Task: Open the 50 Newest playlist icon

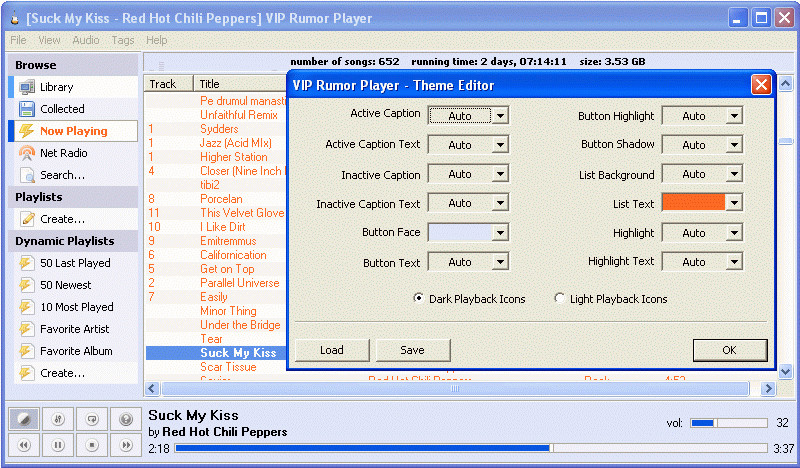Action: click(x=27, y=285)
